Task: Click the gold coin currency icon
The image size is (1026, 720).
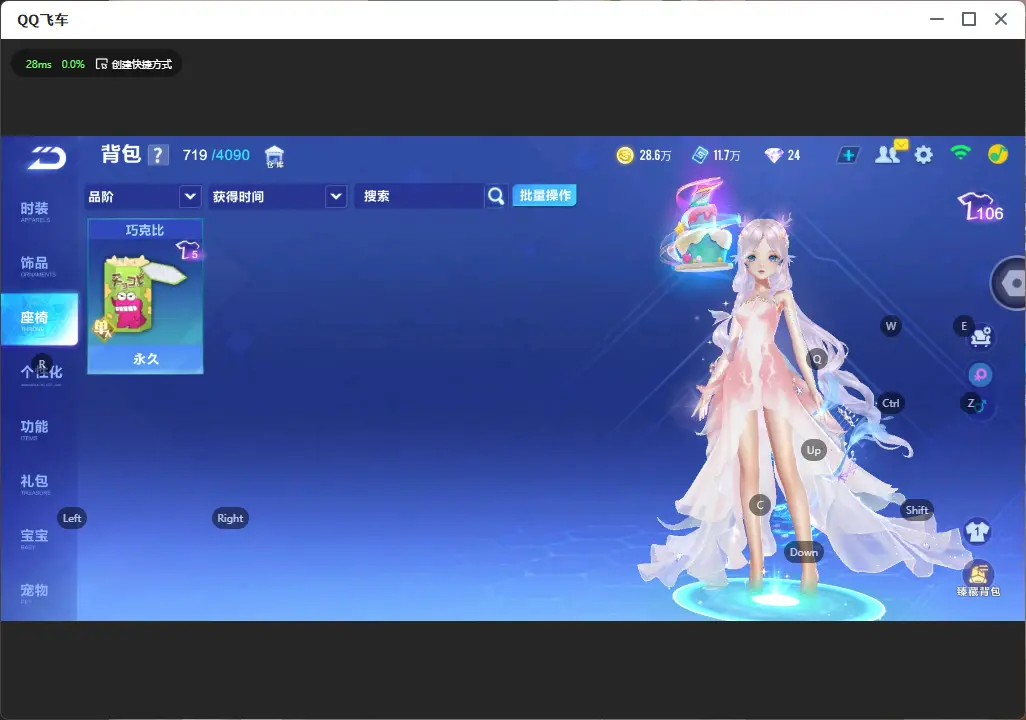Action: click(625, 155)
